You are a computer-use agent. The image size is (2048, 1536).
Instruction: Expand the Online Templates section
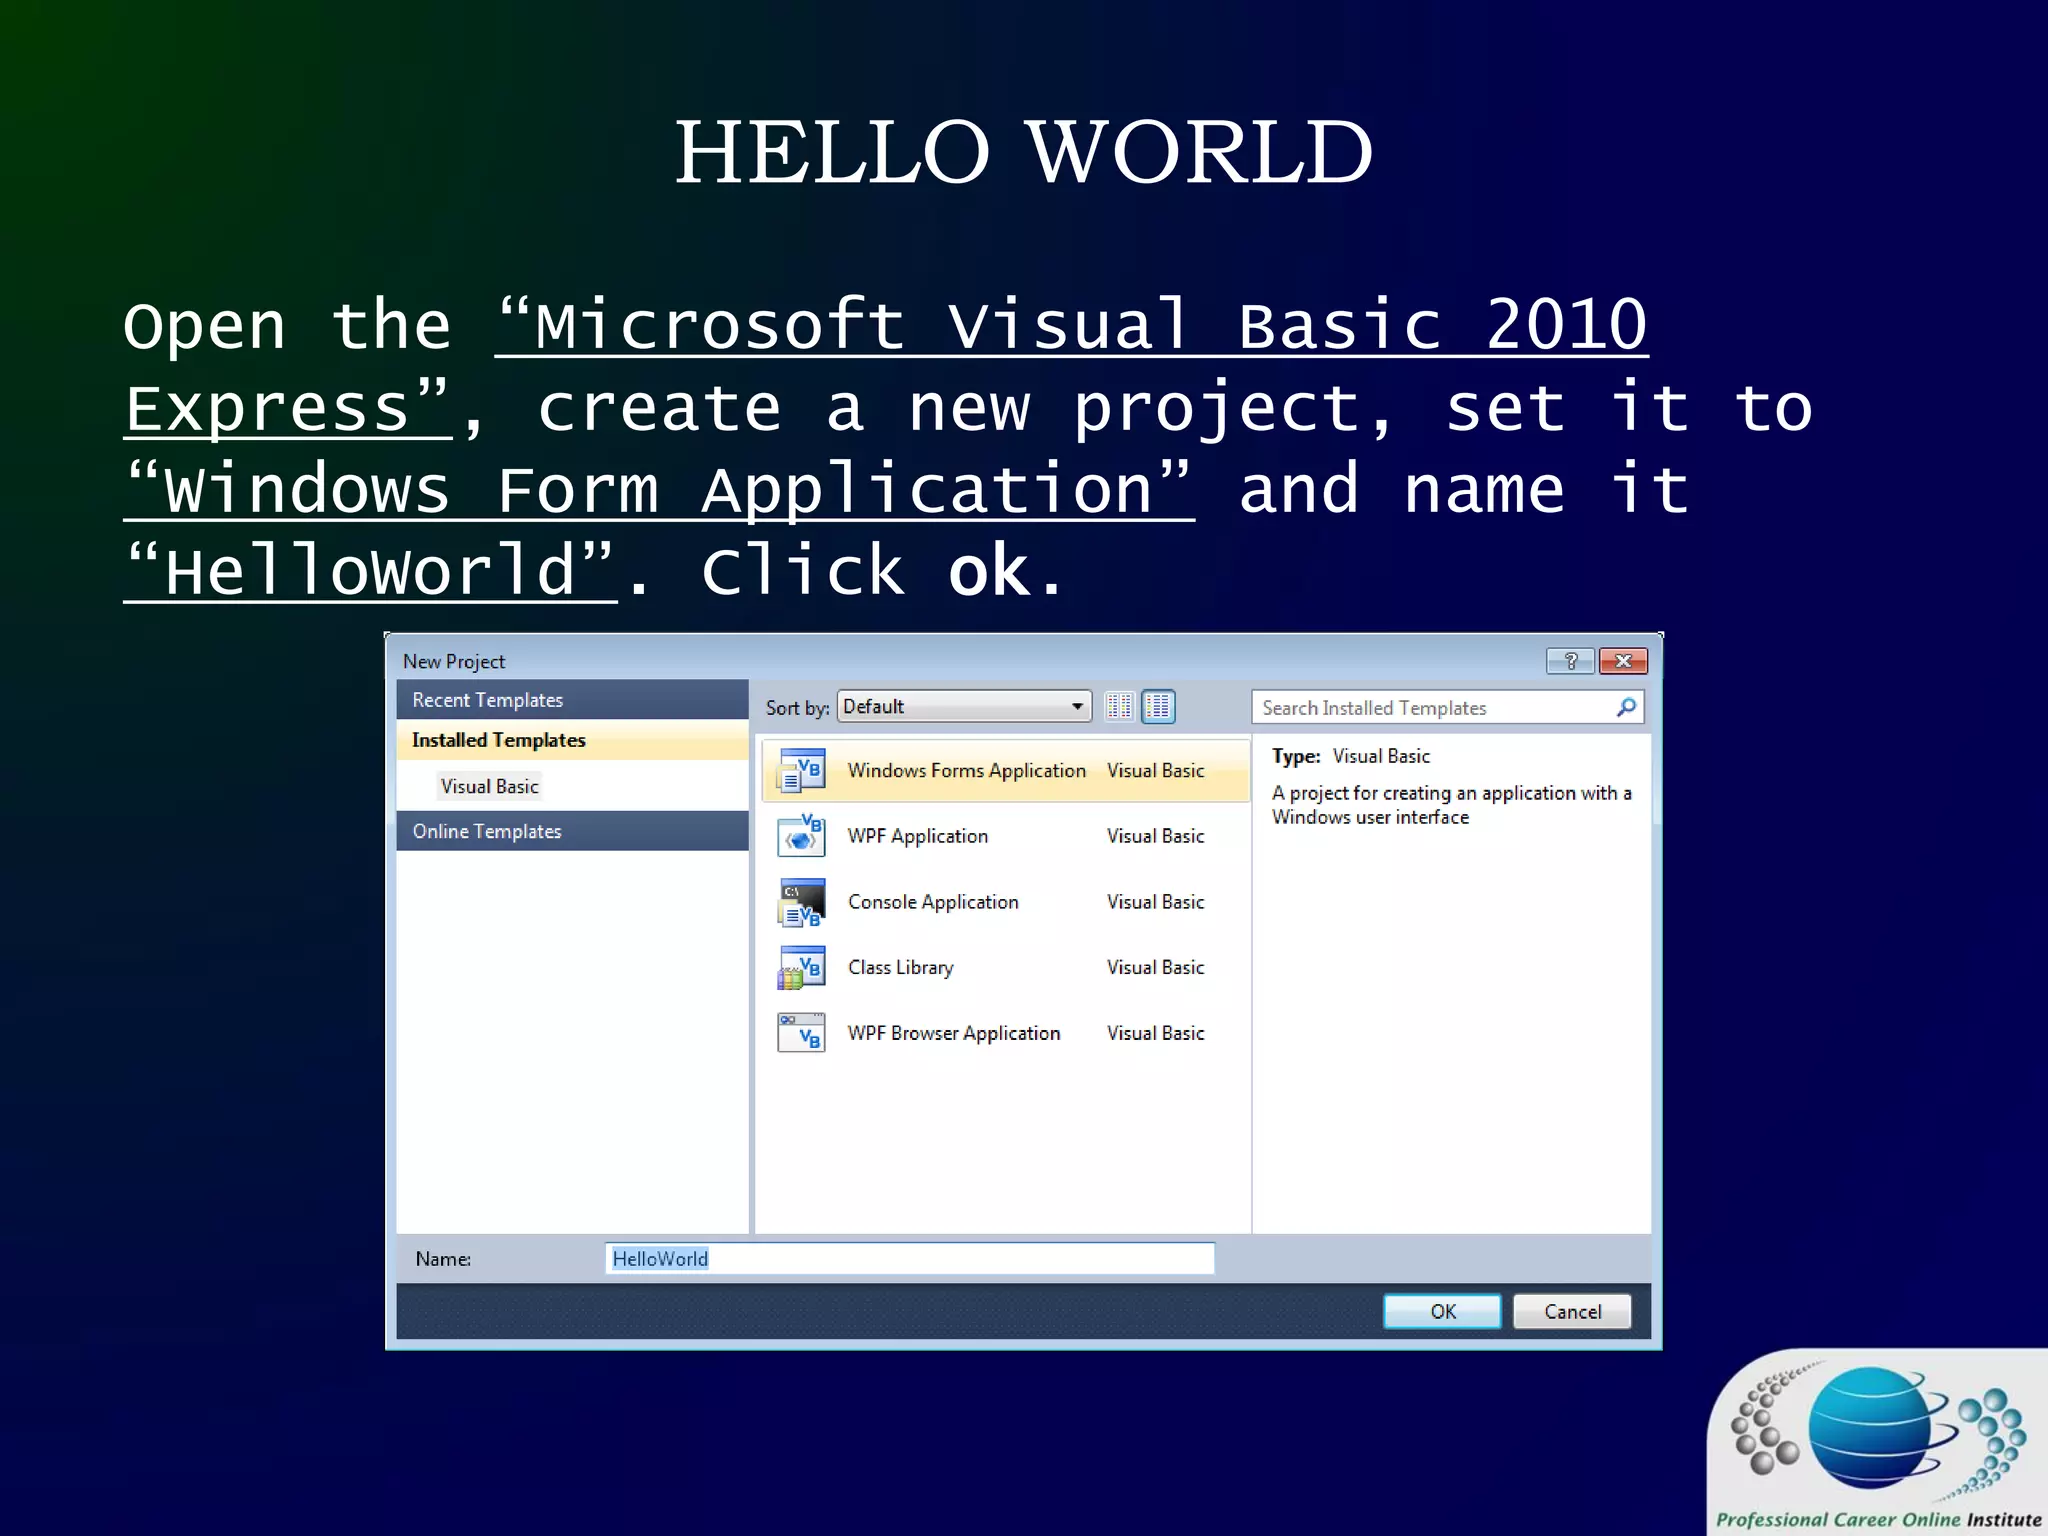click(x=572, y=831)
